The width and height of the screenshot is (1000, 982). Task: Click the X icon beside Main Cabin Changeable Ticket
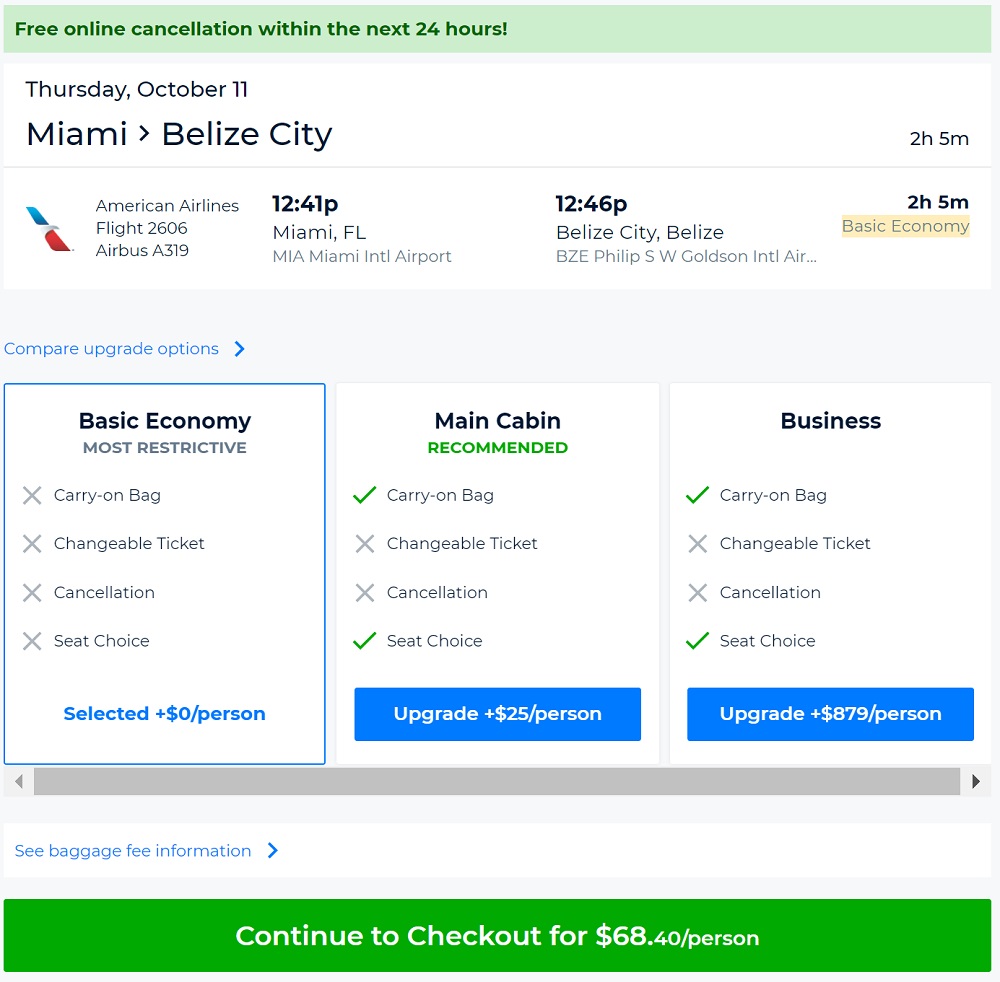(365, 544)
